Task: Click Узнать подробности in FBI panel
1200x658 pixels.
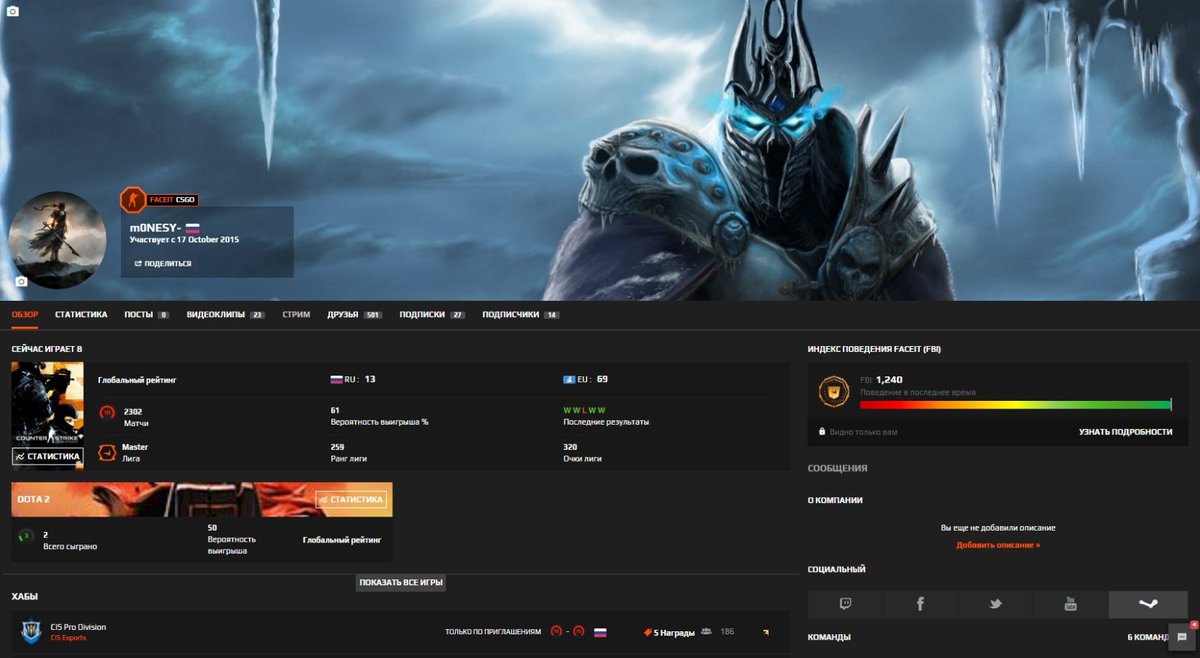Action: 1125,432
